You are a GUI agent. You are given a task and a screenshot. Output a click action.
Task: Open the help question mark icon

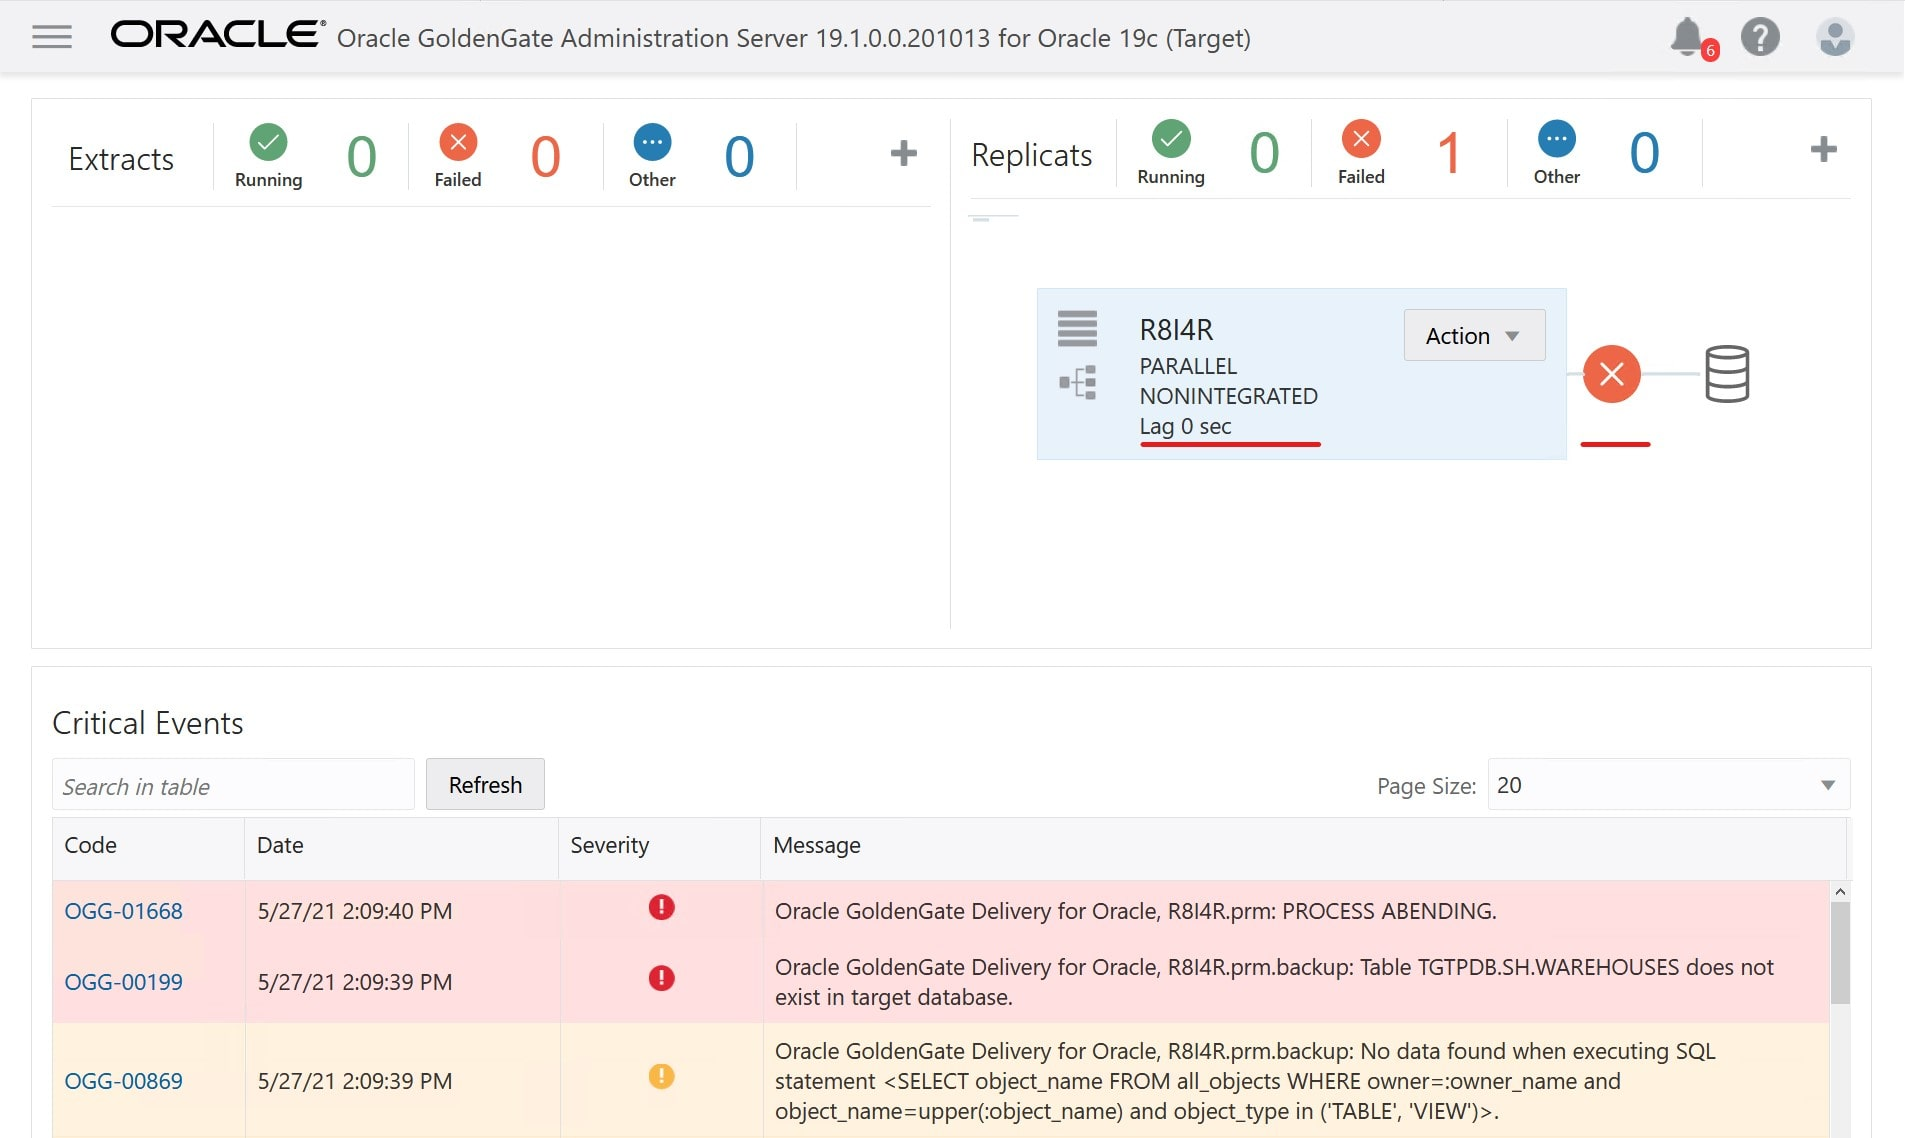click(x=1760, y=37)
